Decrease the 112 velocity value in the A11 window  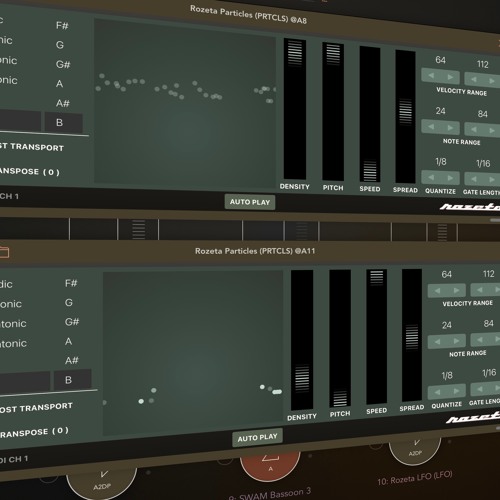tap(479, 290)
